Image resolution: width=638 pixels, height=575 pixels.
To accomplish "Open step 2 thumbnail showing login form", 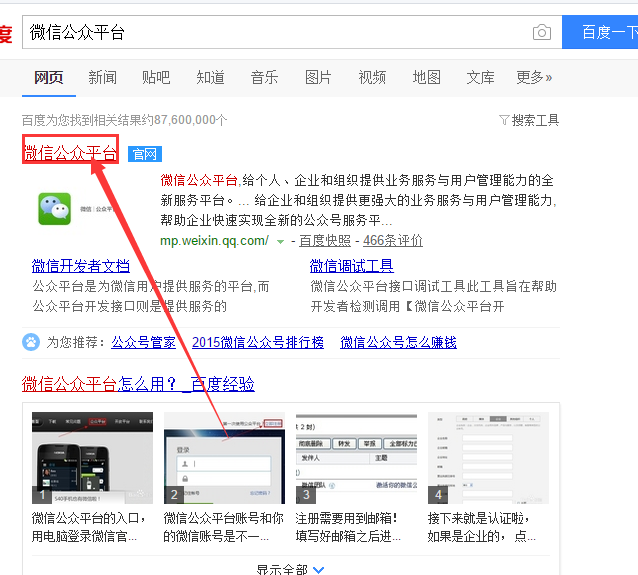I will pos(224,458).
